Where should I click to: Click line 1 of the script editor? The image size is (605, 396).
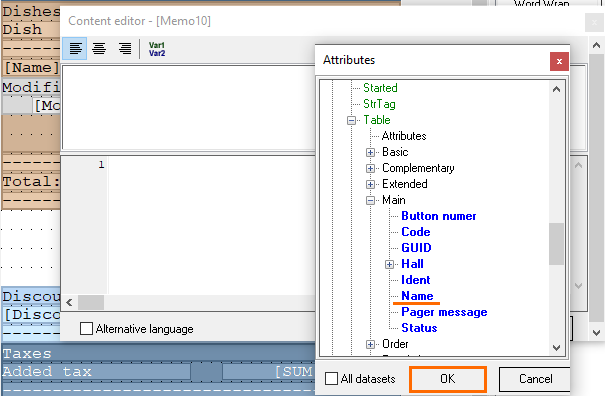tap(211, 165)
